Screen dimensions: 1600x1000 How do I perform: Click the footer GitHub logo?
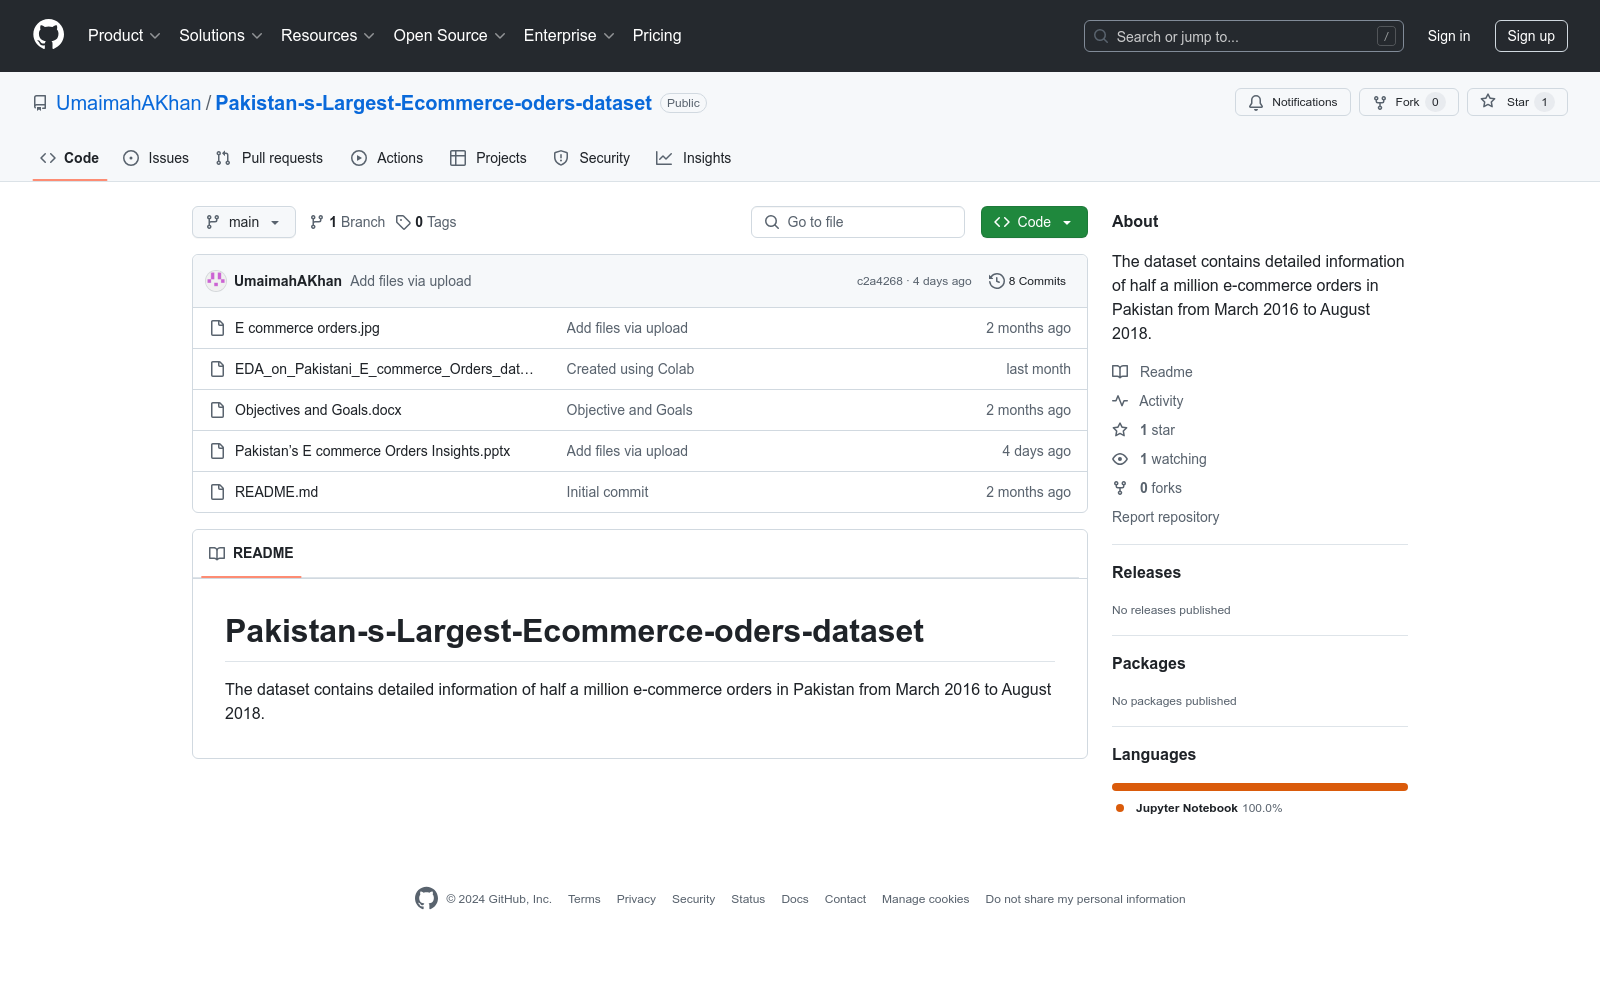pos(426,899)
